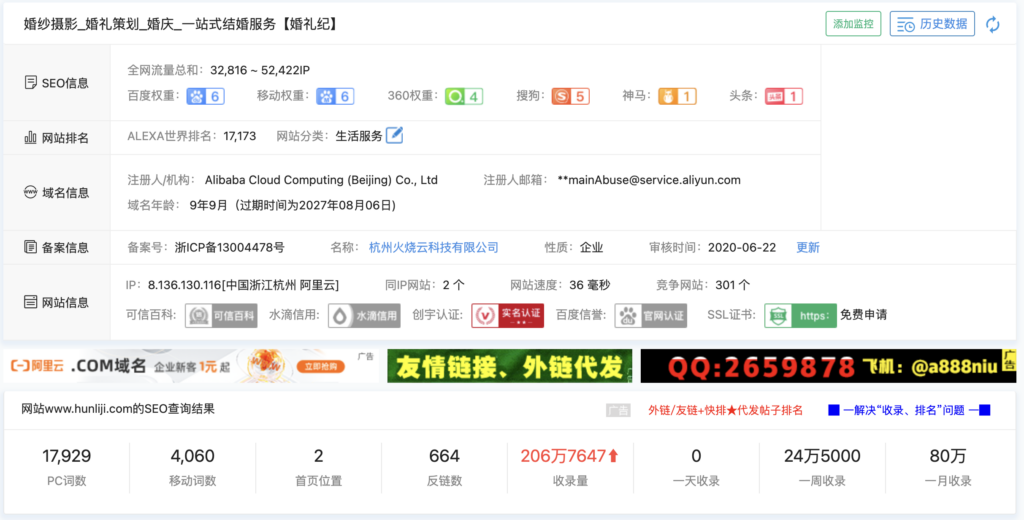The height and width of the screenshot is (520, 1024).
Task: Click the 域名年龄 9年9月 expiry text
Action: click(x=293, y=205)
